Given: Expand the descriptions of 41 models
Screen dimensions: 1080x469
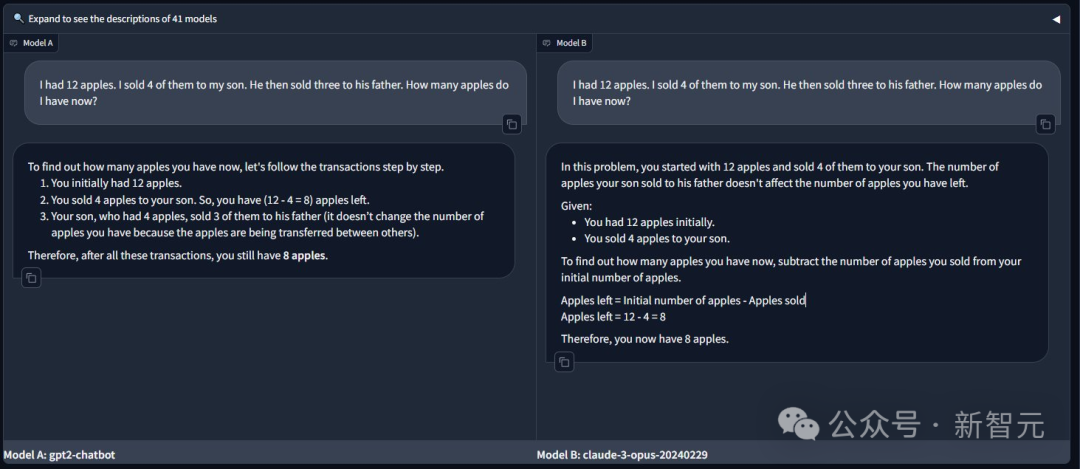Looking at the screenshot, I should [122, 18].
